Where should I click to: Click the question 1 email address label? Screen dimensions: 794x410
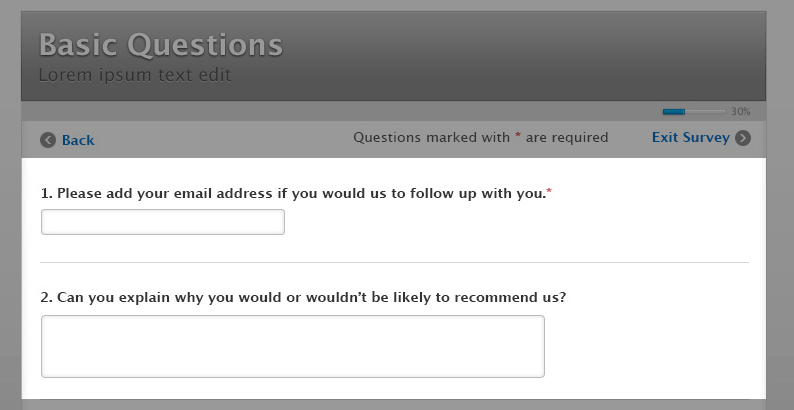click(x=293, y=192)
